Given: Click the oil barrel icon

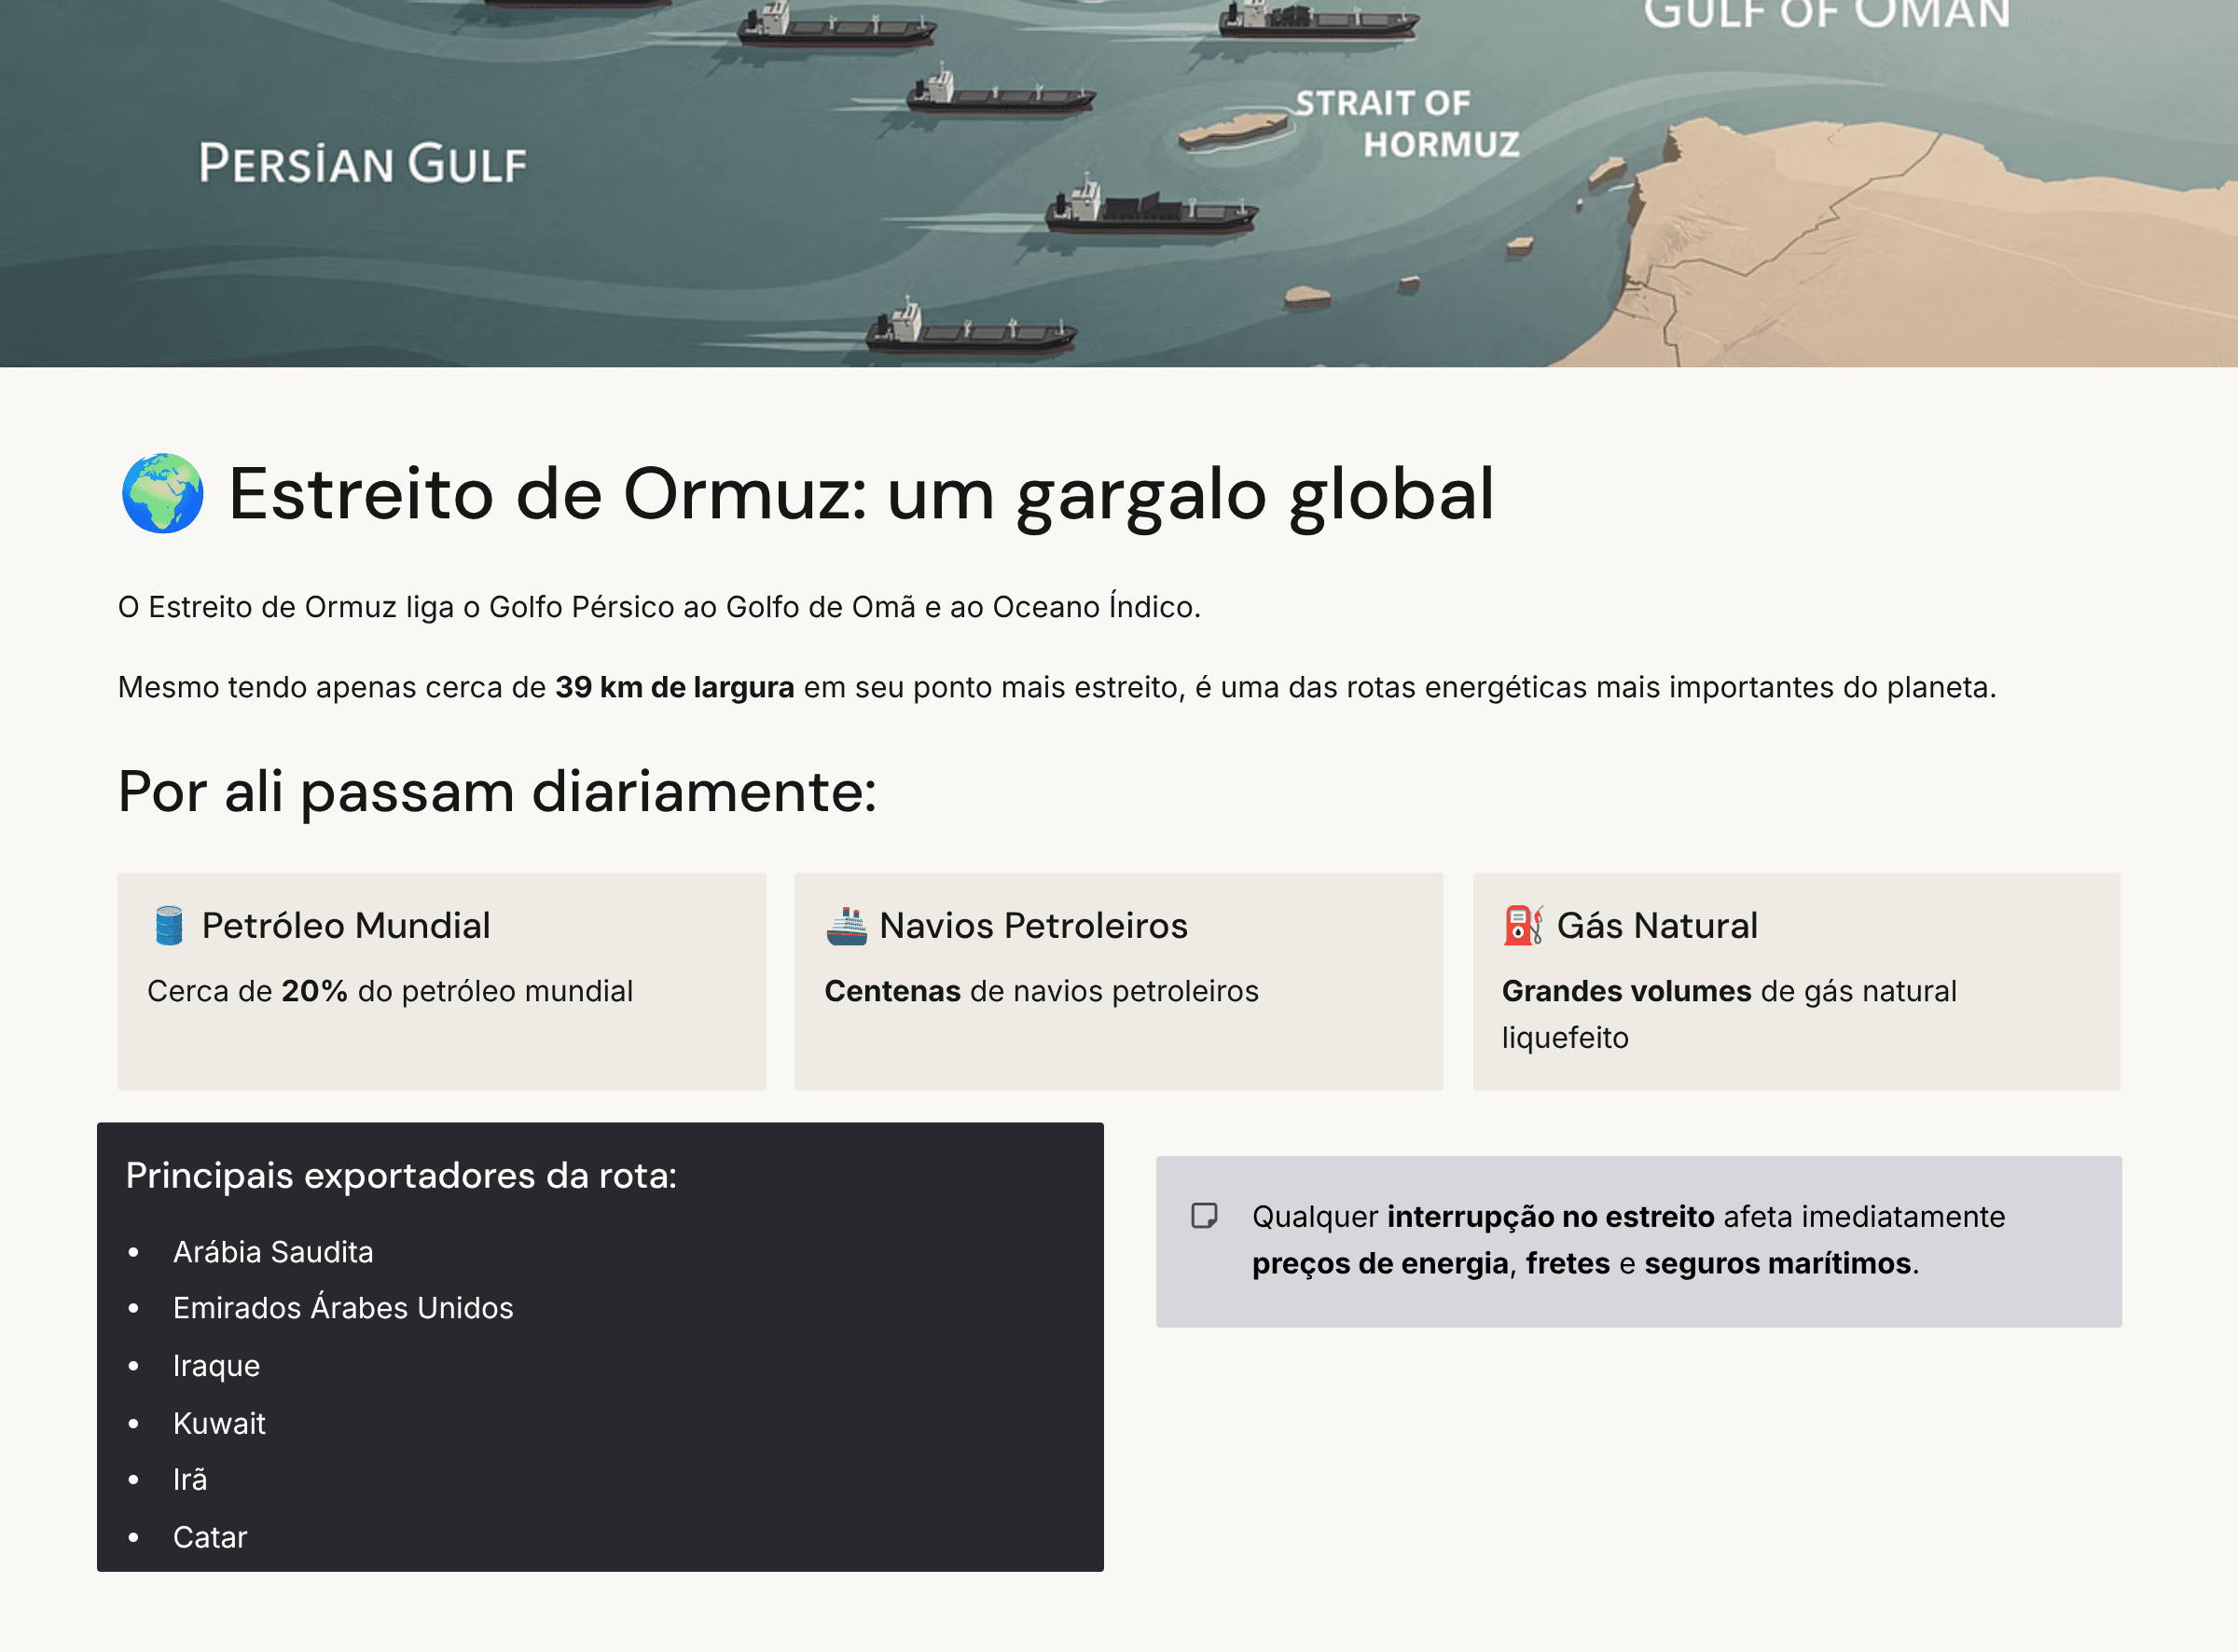Looking at the screenshot, I should 169,926.
